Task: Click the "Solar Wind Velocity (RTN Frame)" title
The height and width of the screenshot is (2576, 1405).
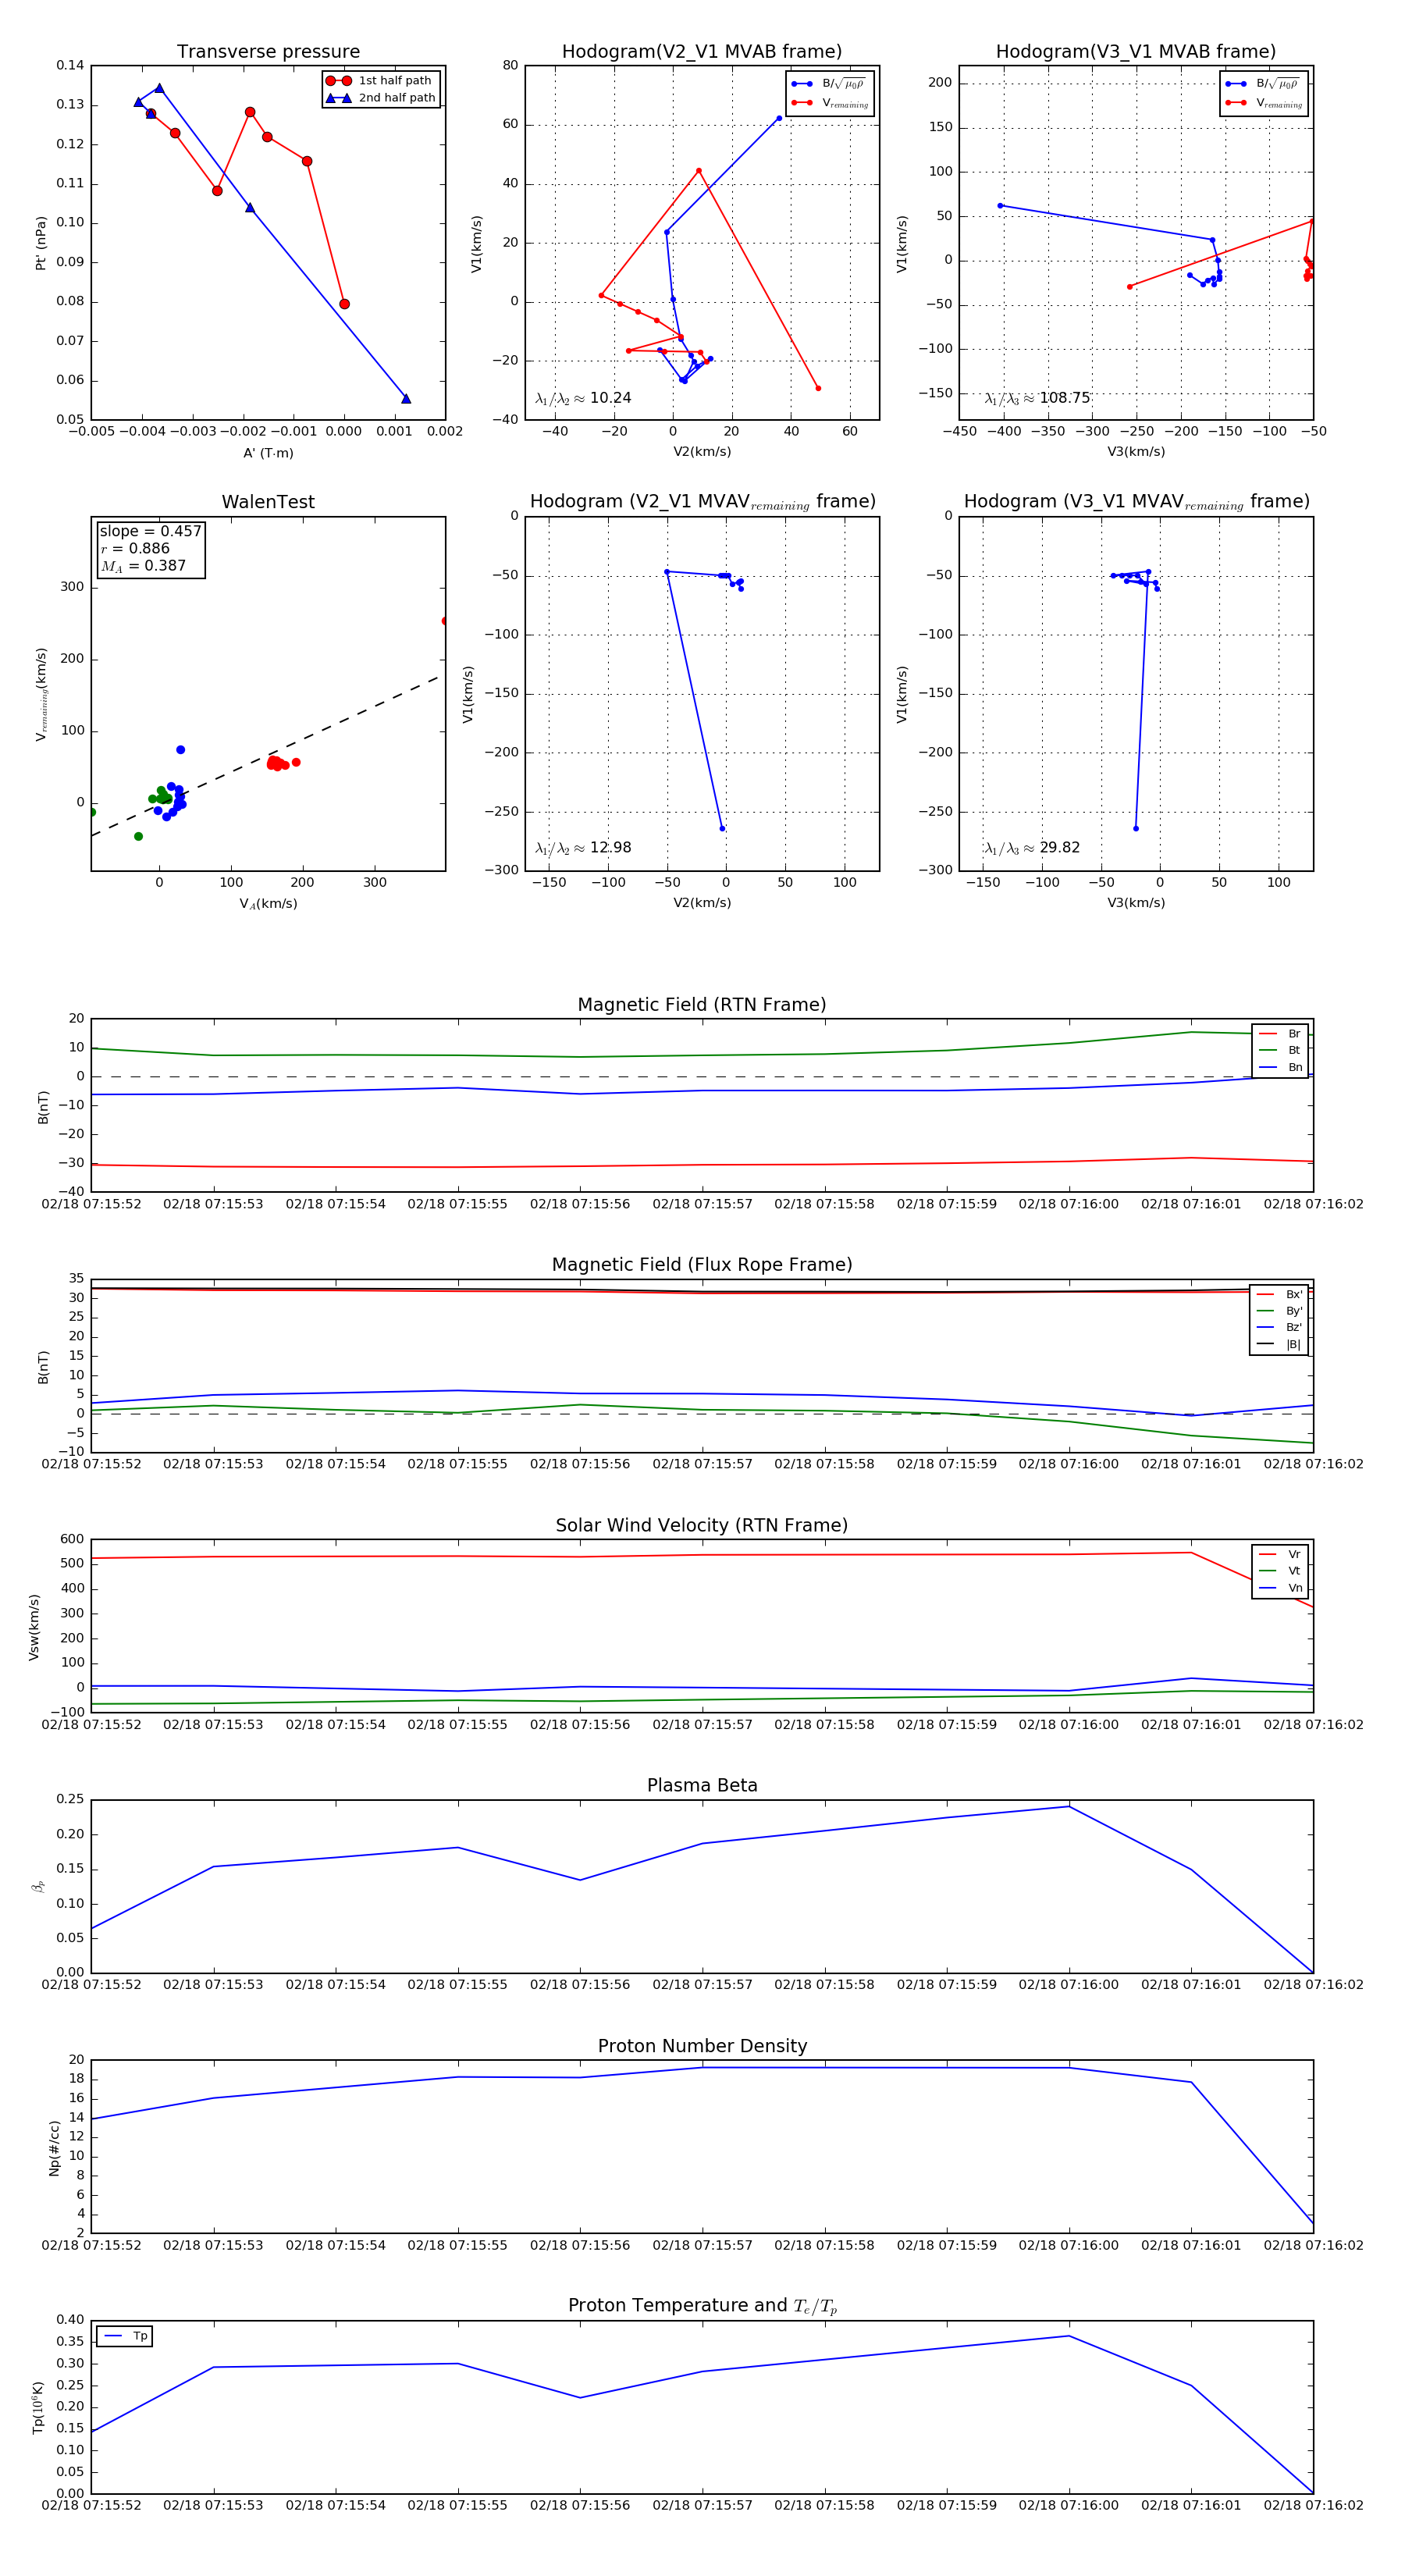Action: 702,1525
